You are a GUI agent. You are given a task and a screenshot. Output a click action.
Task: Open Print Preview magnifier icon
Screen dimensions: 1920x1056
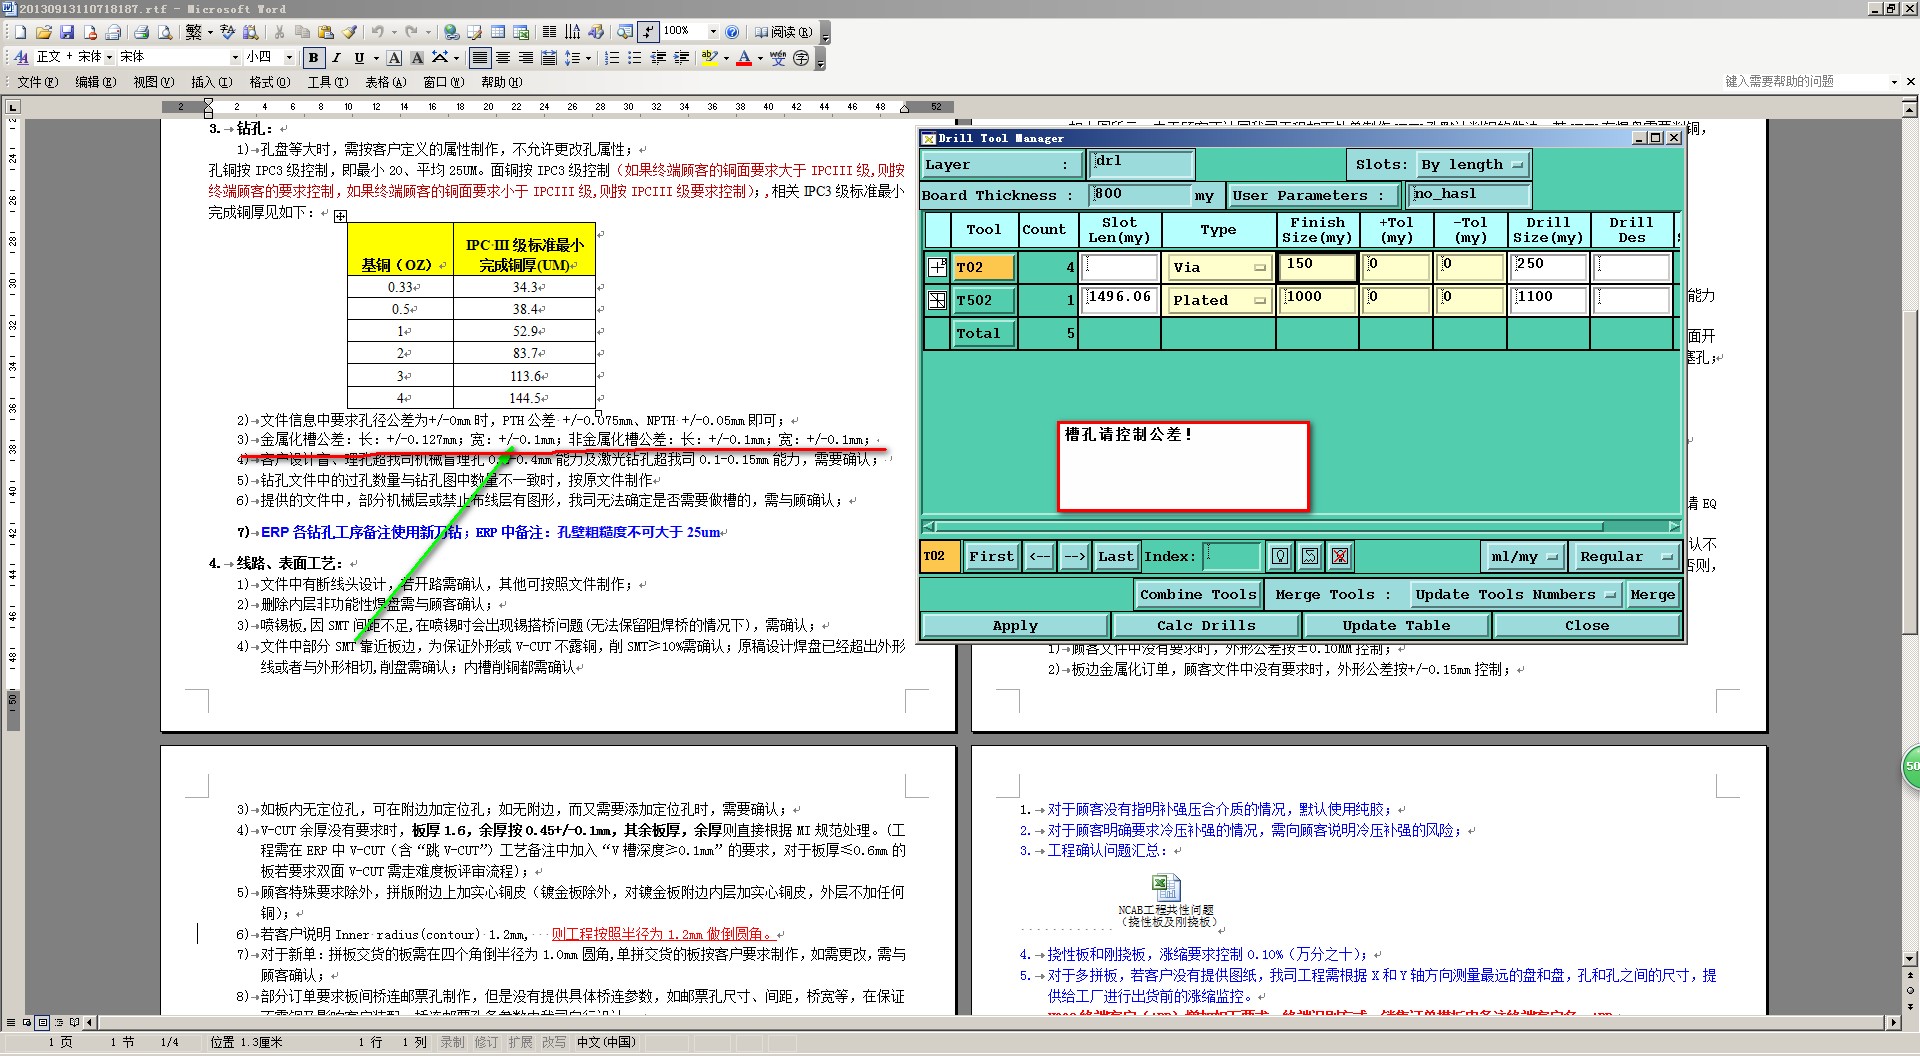click(x=165, y=32)
